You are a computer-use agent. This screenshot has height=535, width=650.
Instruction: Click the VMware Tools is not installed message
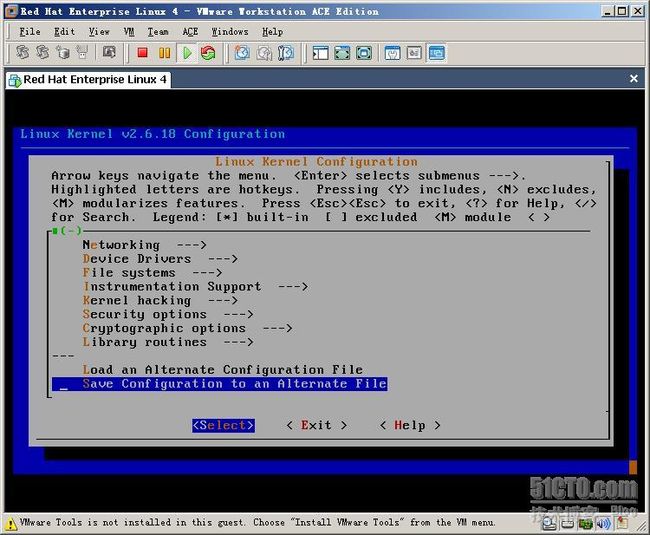pos(257,523)
